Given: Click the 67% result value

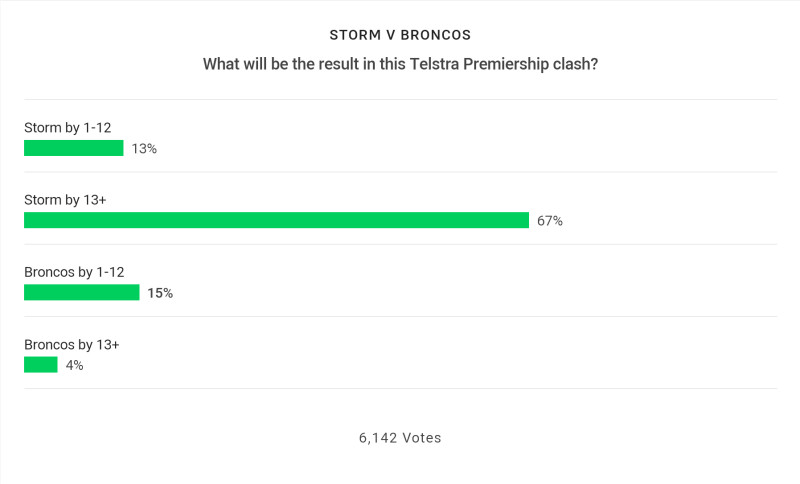Looking at the screenshot, I should click(x=549, y=221).
